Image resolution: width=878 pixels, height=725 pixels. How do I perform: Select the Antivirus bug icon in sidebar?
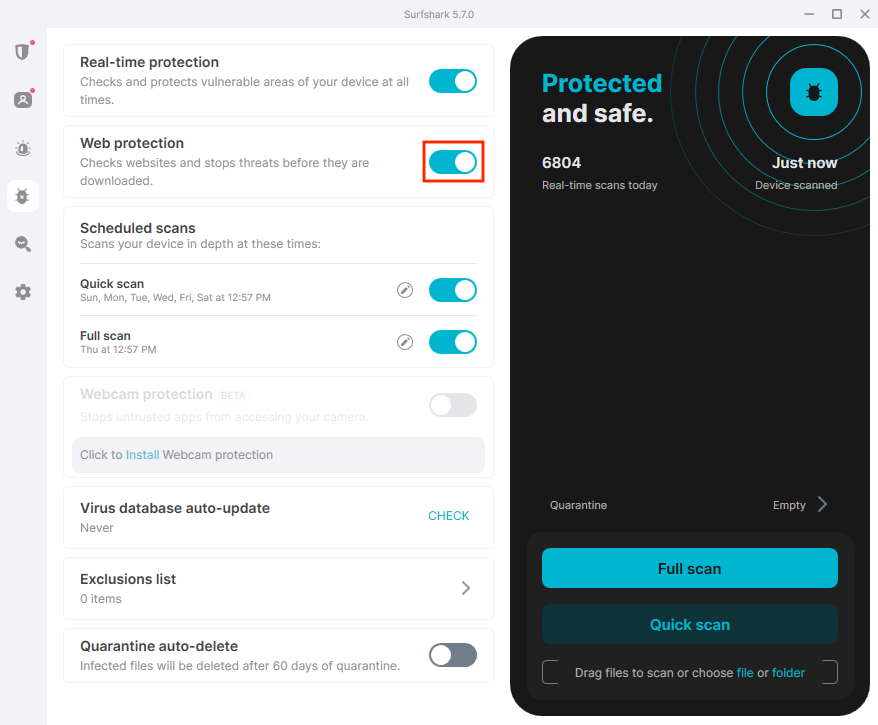click(23, 197)
